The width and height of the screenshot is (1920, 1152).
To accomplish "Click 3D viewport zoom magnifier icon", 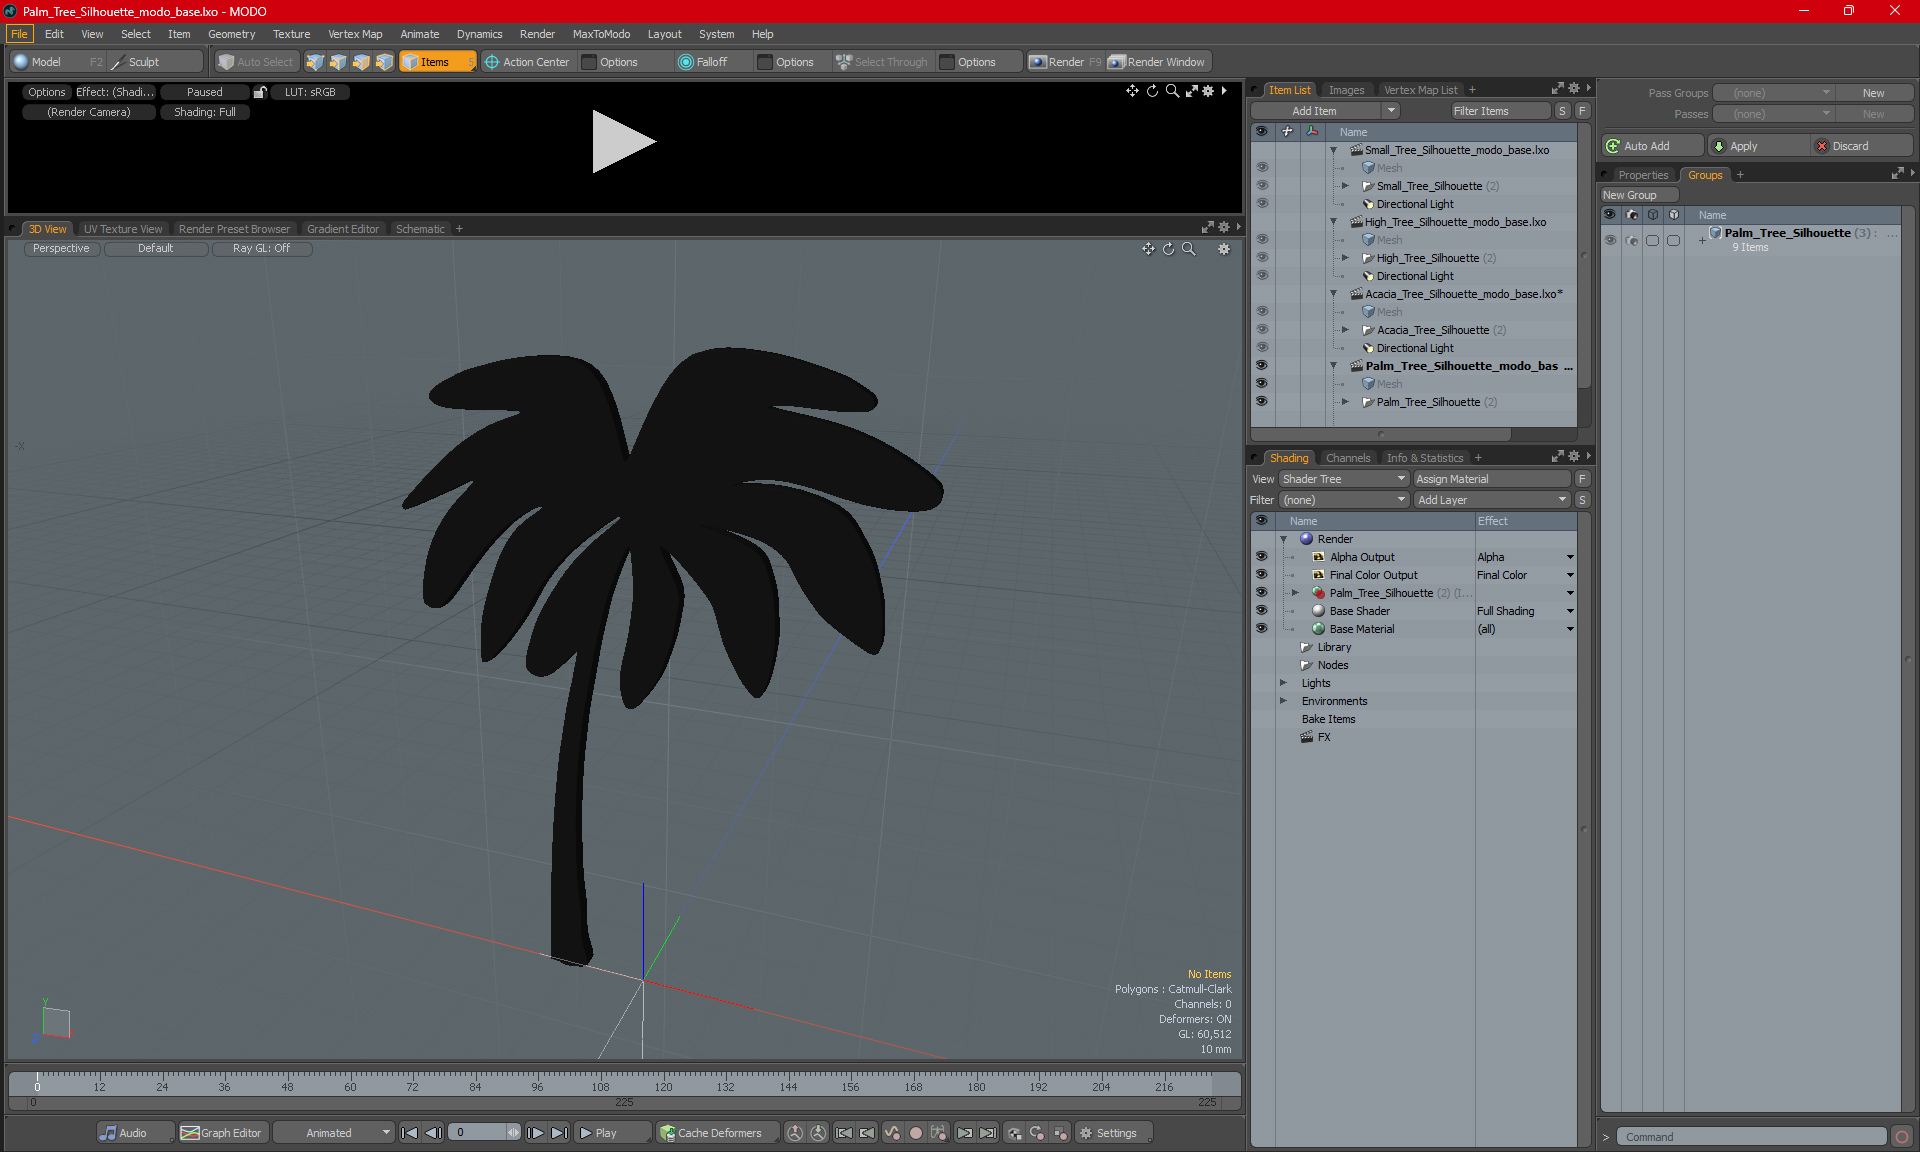I will (x=1189, y=249).
